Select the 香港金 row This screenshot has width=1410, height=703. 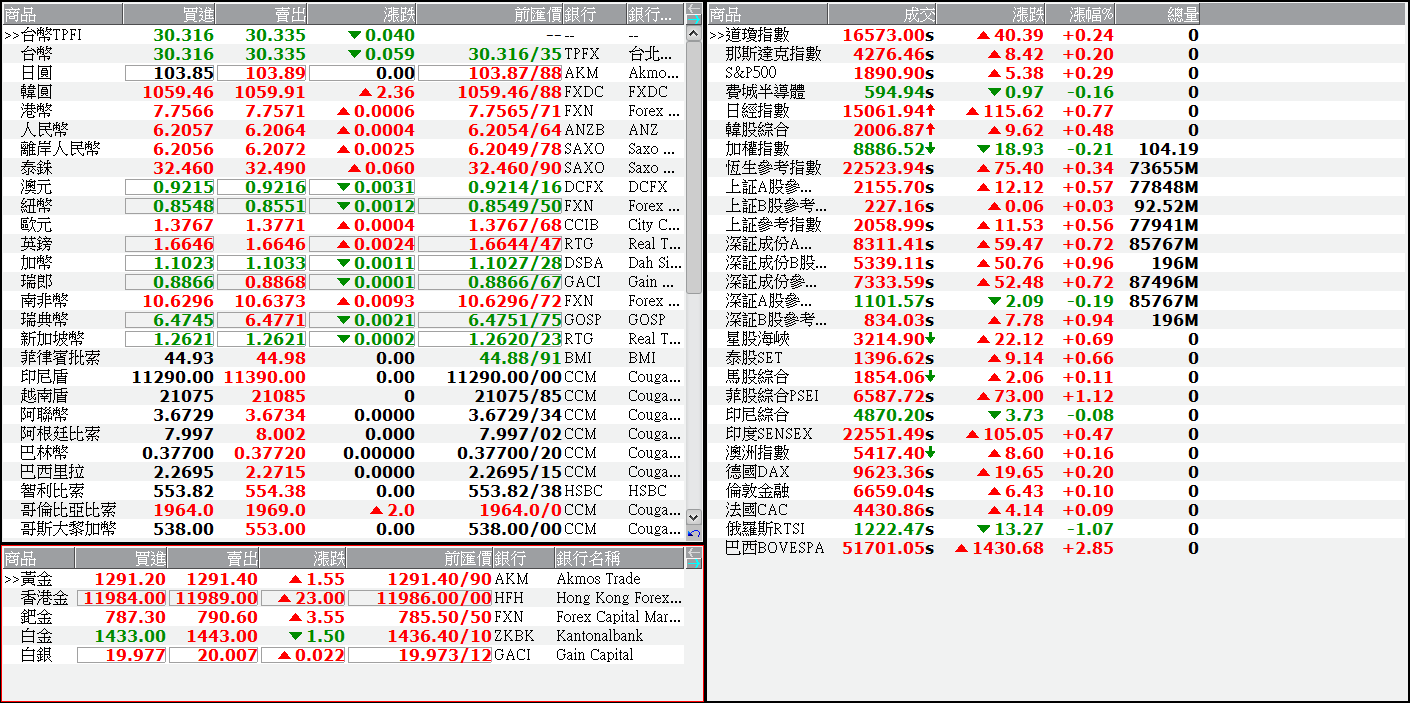point(344,598)
